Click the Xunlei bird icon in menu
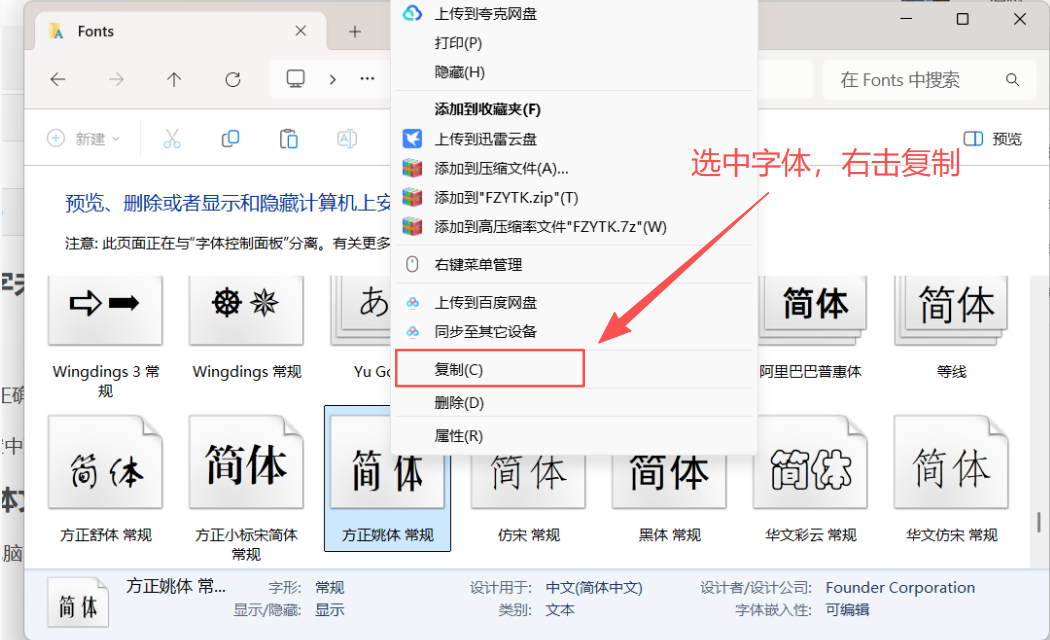Screen dimensions: 1050x640 click(x=412, y=139)
